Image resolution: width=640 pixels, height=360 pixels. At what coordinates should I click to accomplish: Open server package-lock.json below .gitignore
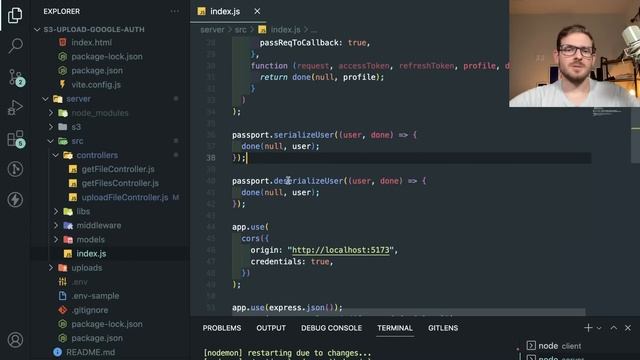coord(107,324)
